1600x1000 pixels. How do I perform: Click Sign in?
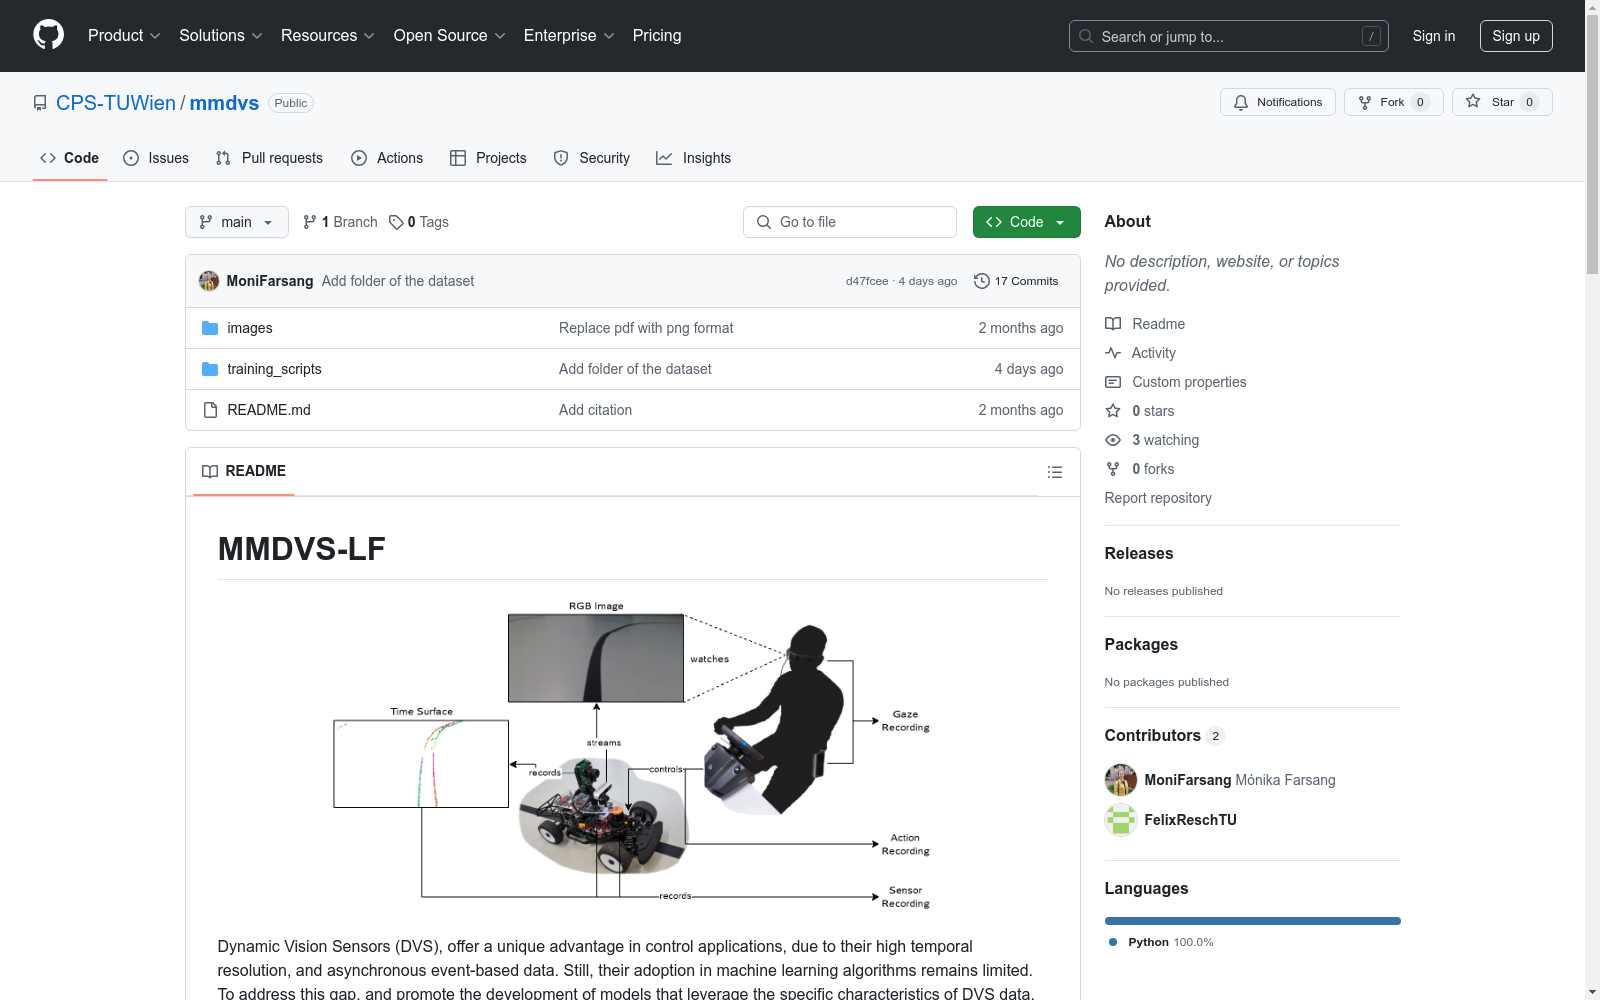click(1434, 36)
